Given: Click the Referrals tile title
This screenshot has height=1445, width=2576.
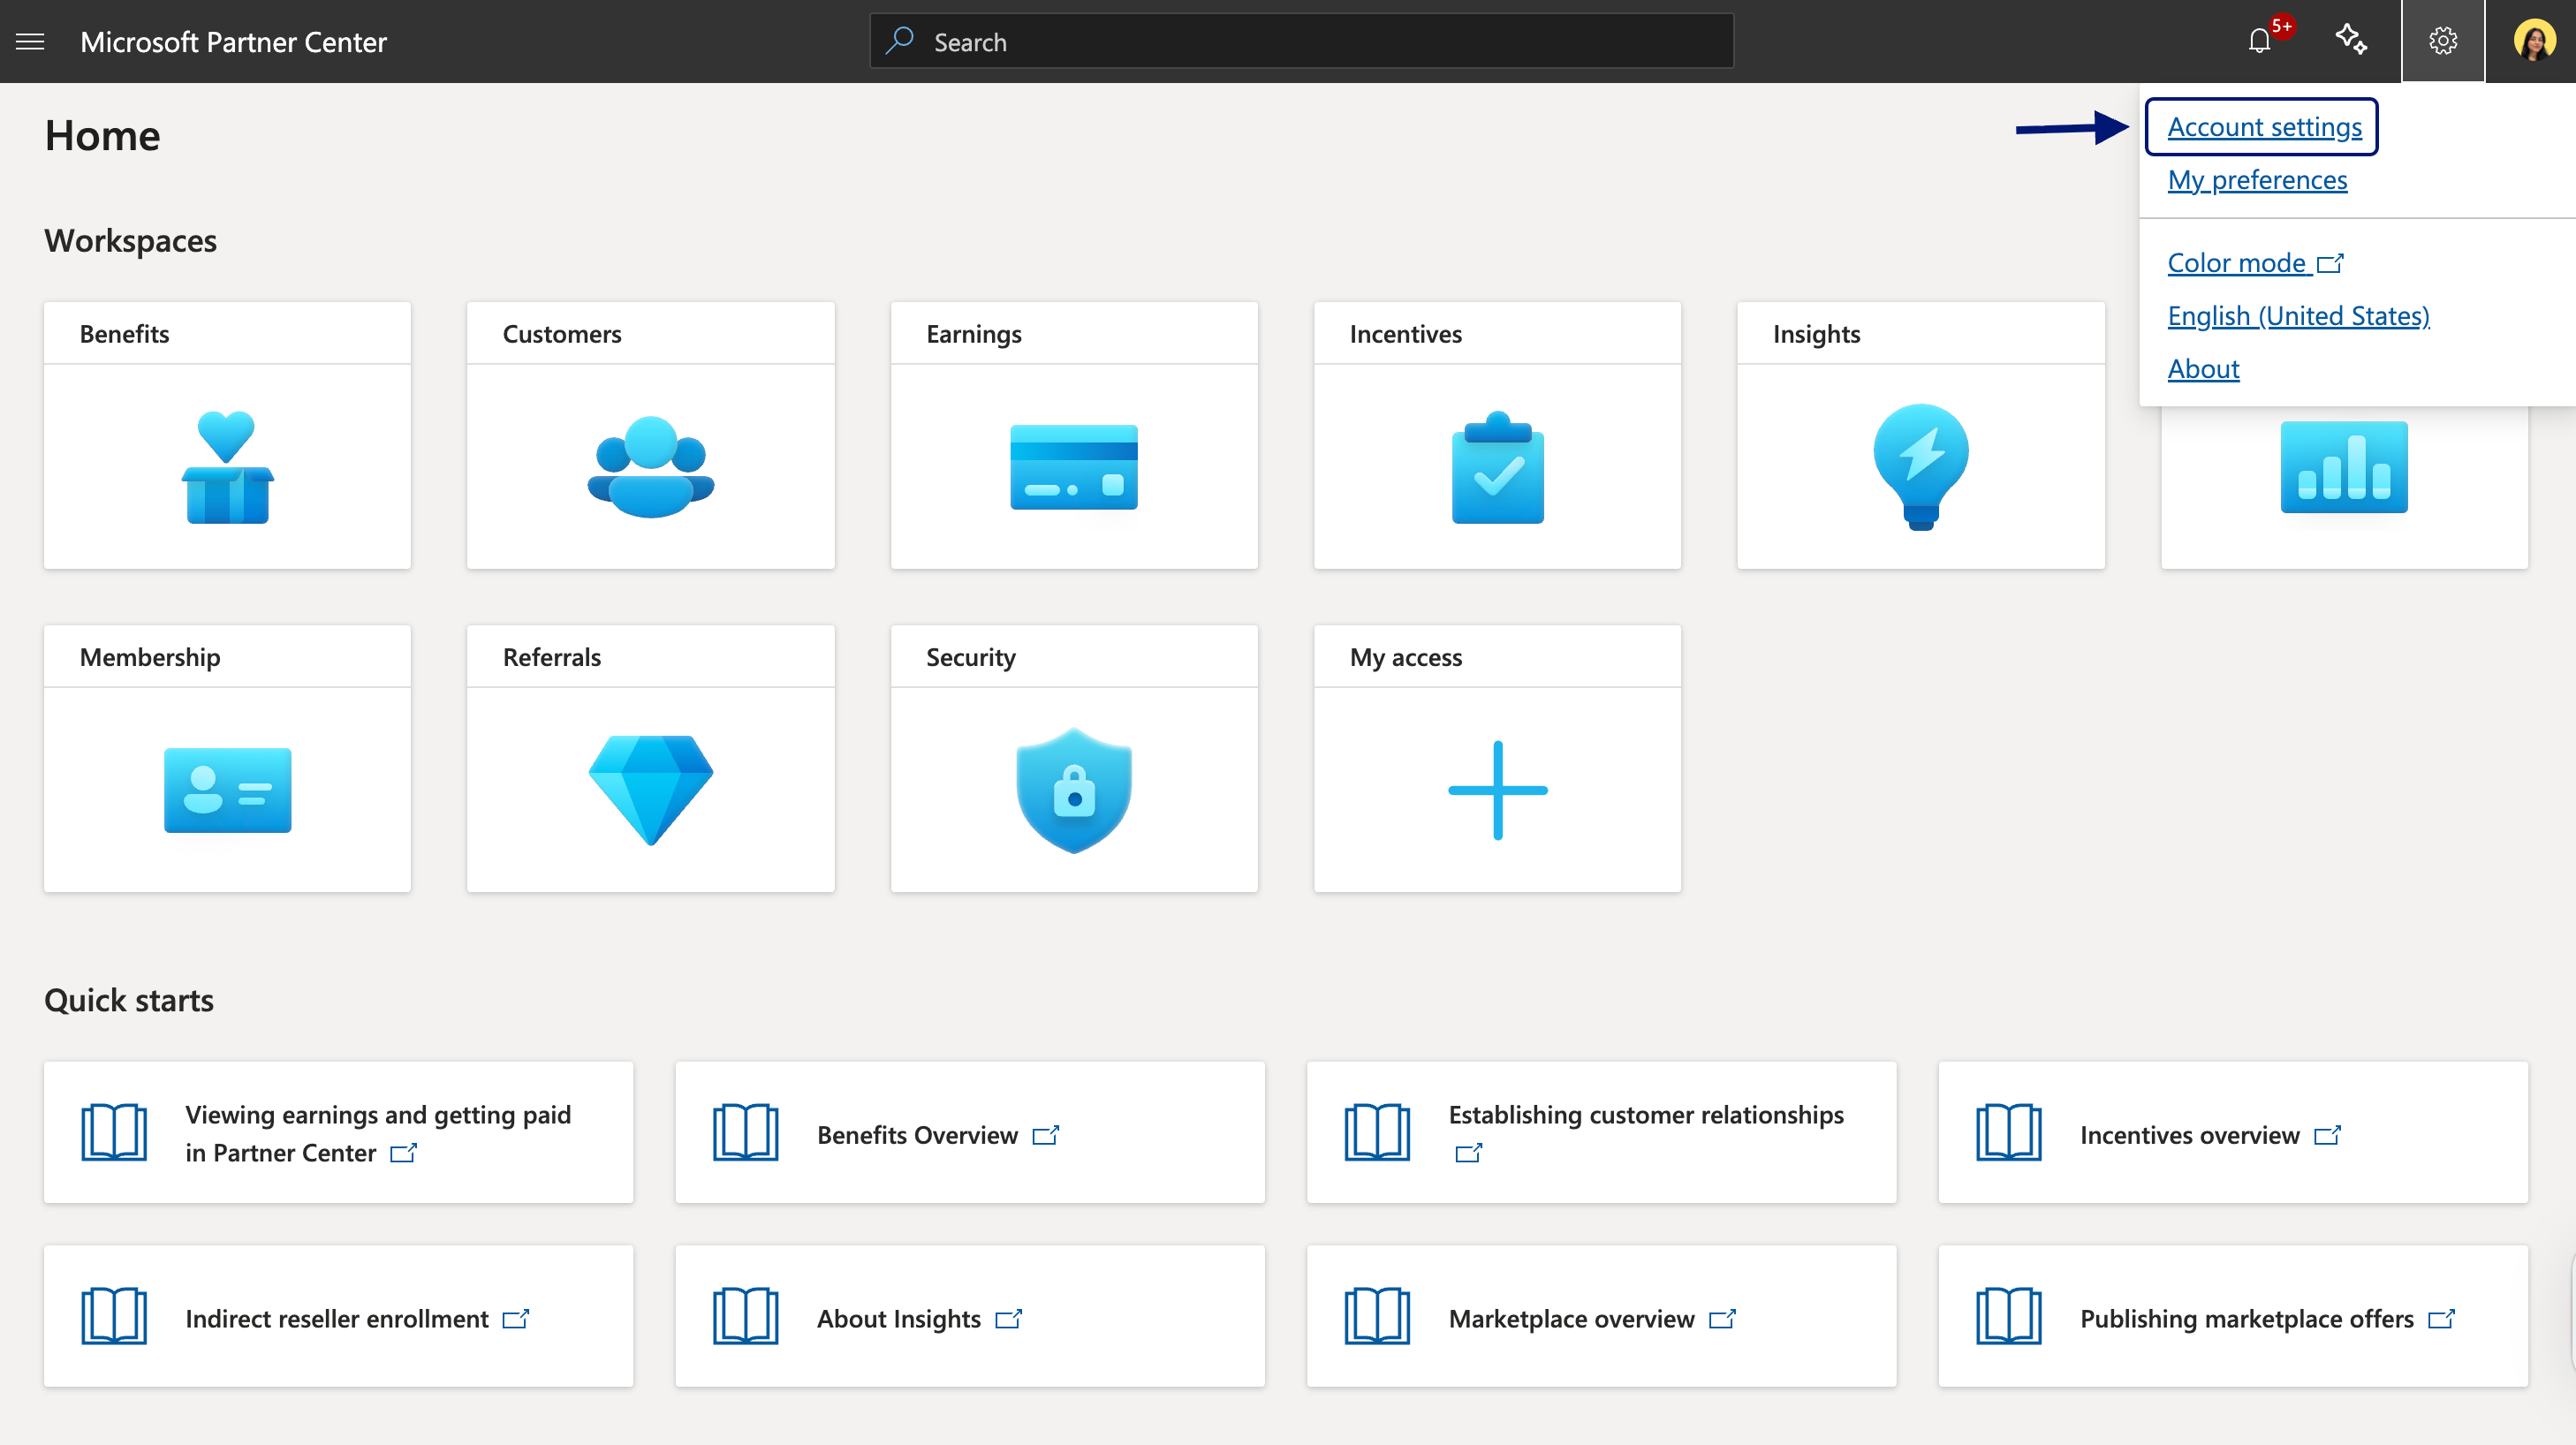Looking at the screenshot, I should [552, 657].
